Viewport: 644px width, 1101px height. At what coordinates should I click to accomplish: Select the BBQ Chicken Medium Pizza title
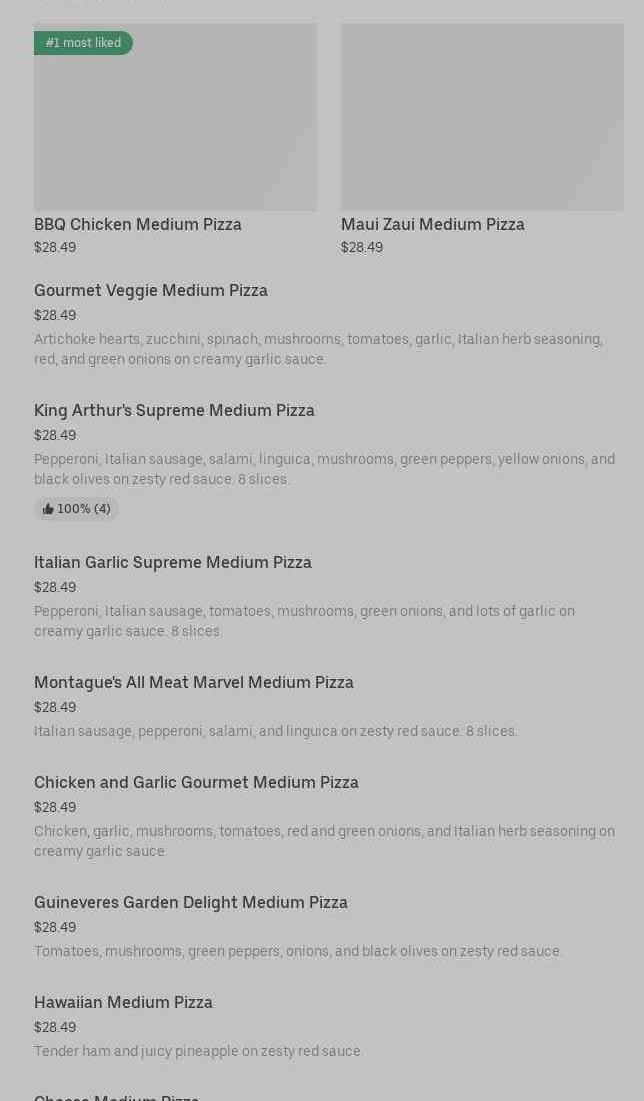coord(138,224)
